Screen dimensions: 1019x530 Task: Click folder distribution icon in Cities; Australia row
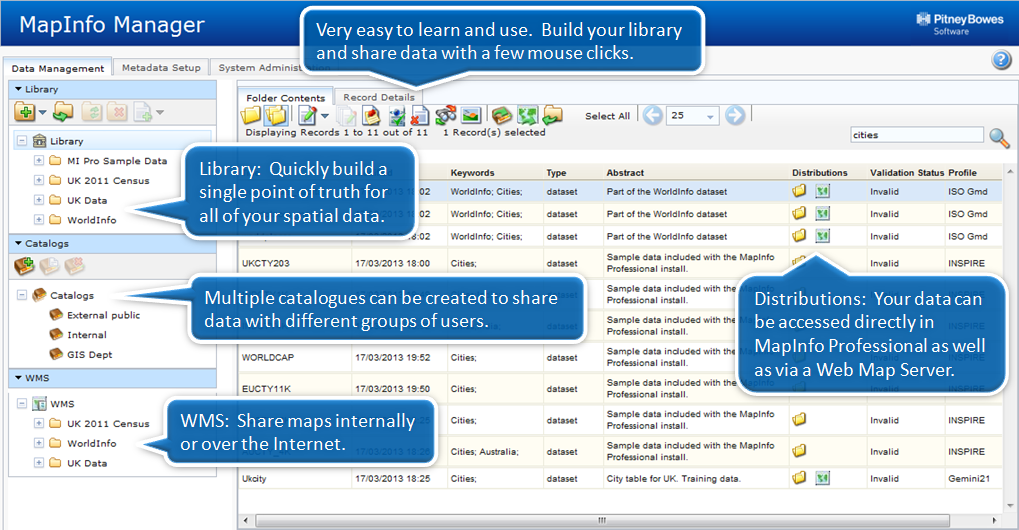799,450
